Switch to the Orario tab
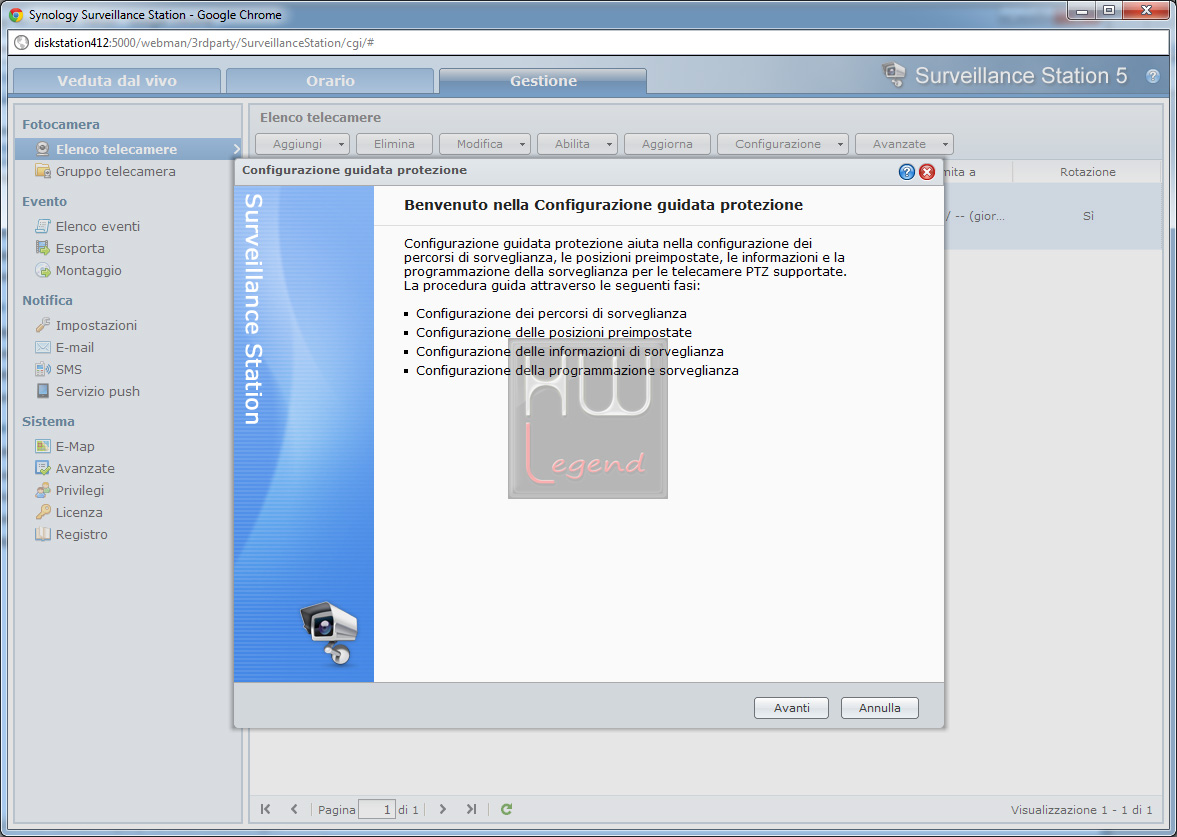Viewport: 1177px width, 837px height. click(330, 81)
